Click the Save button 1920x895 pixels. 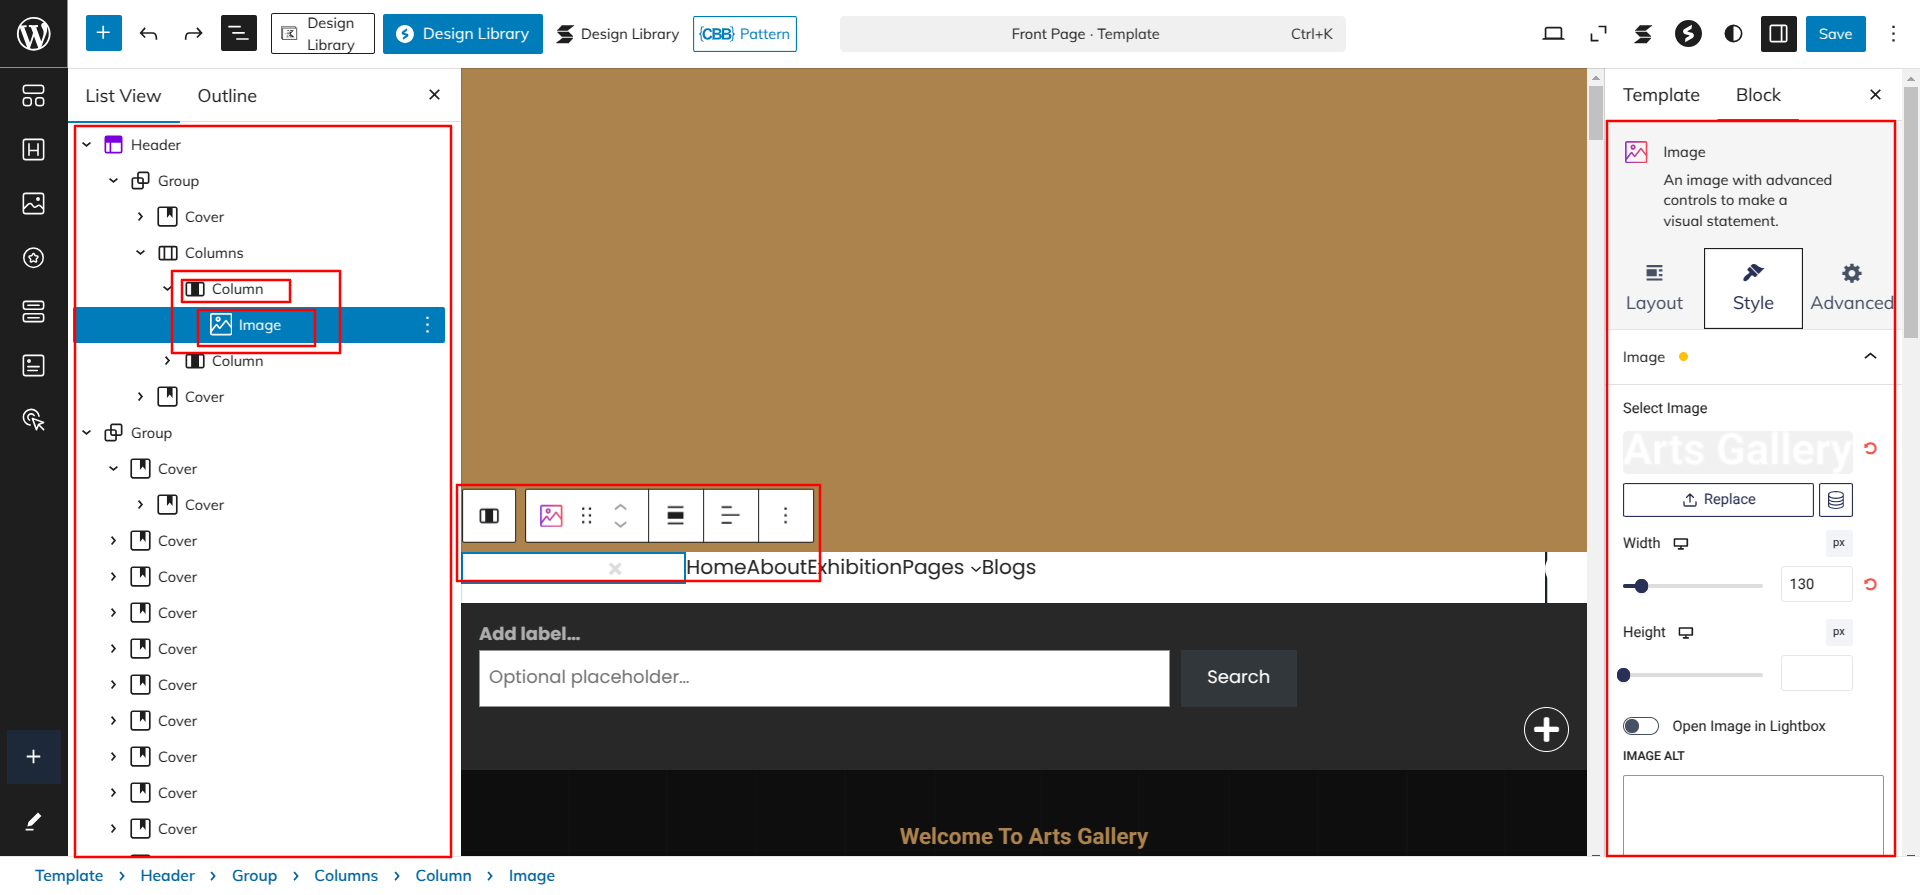(x=1835, y=34)
